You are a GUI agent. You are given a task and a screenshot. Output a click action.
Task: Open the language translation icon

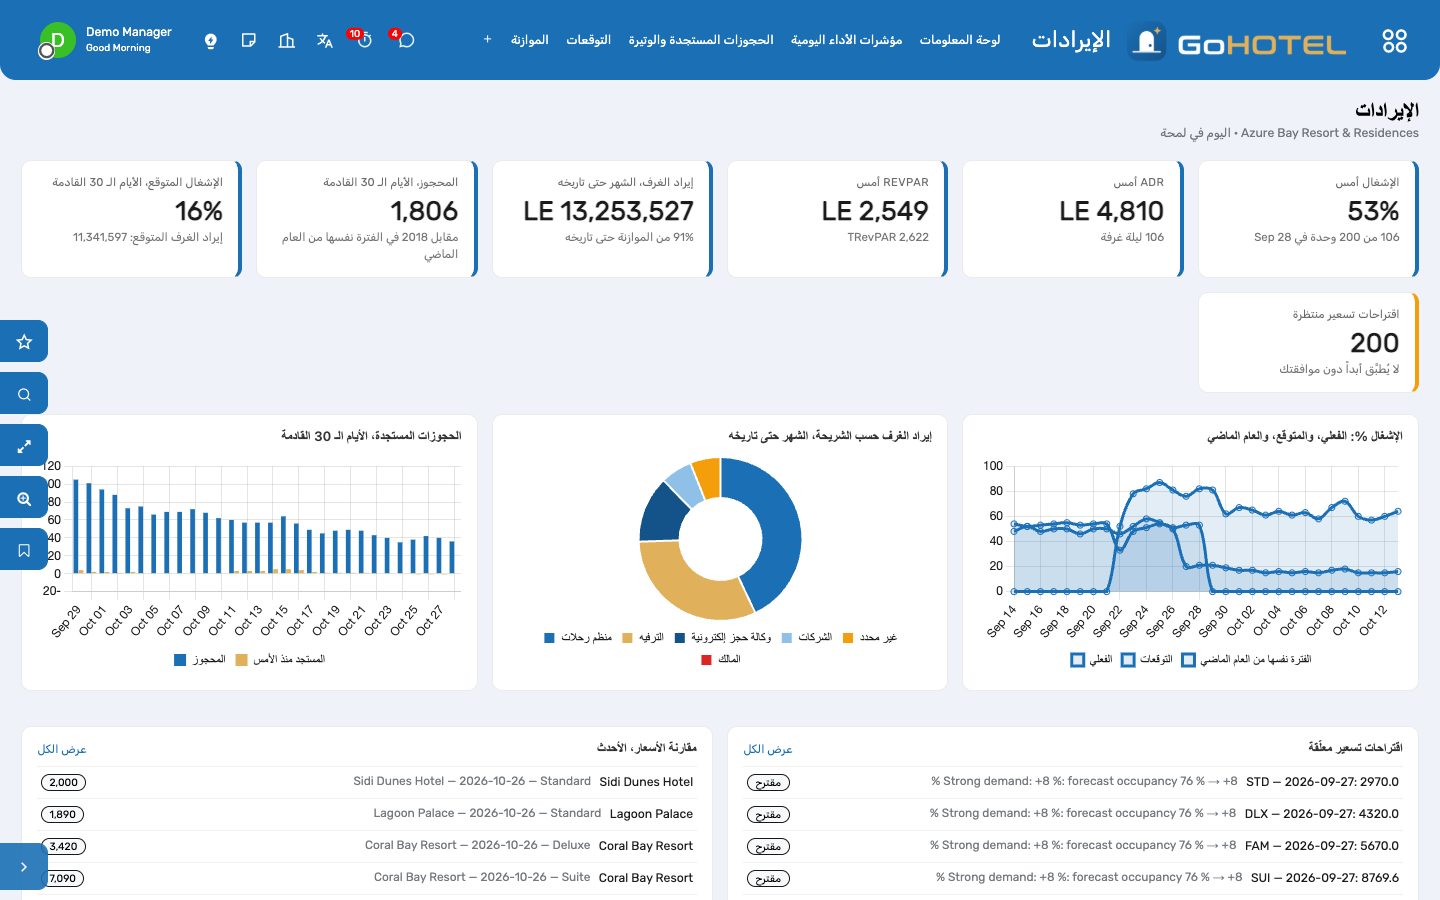pos(324,41)
